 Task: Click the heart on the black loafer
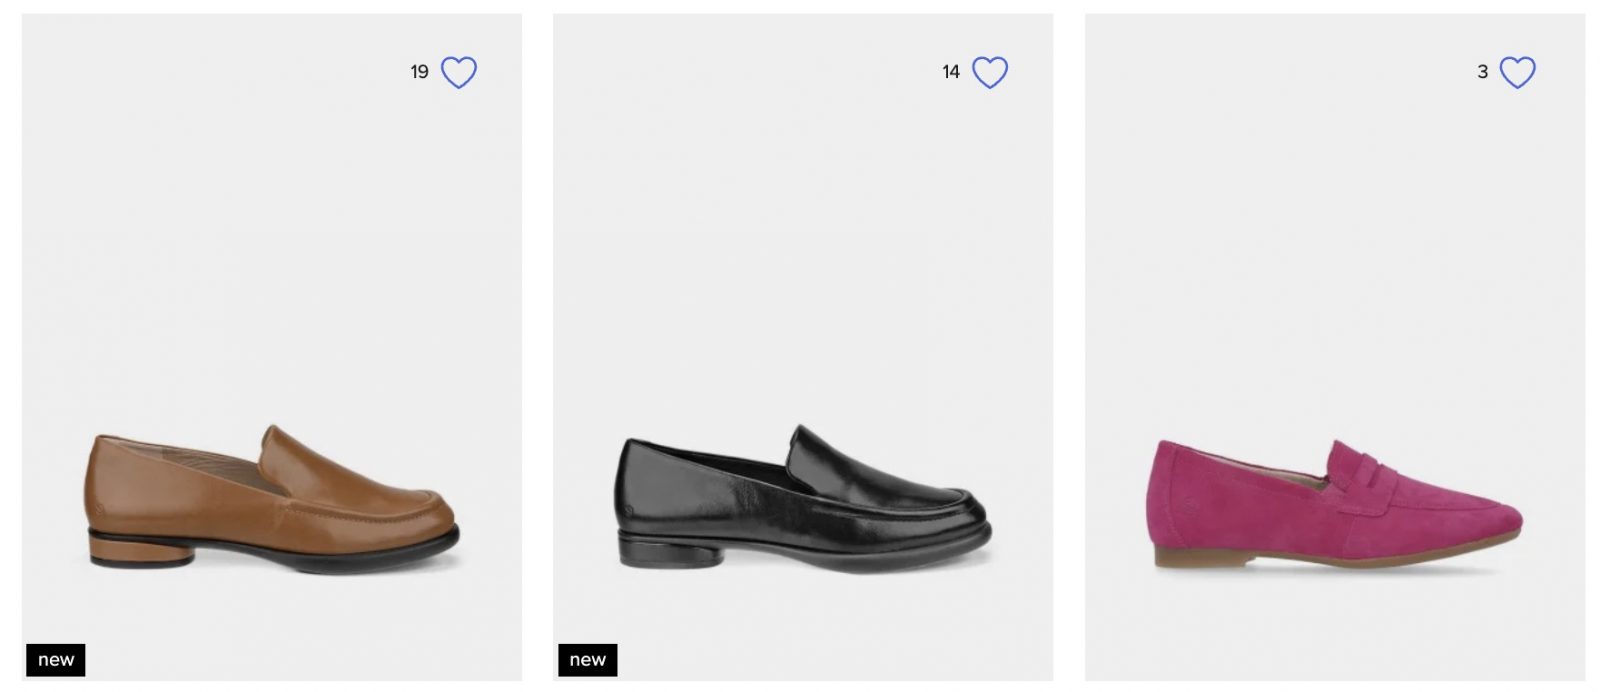[990, 72]
